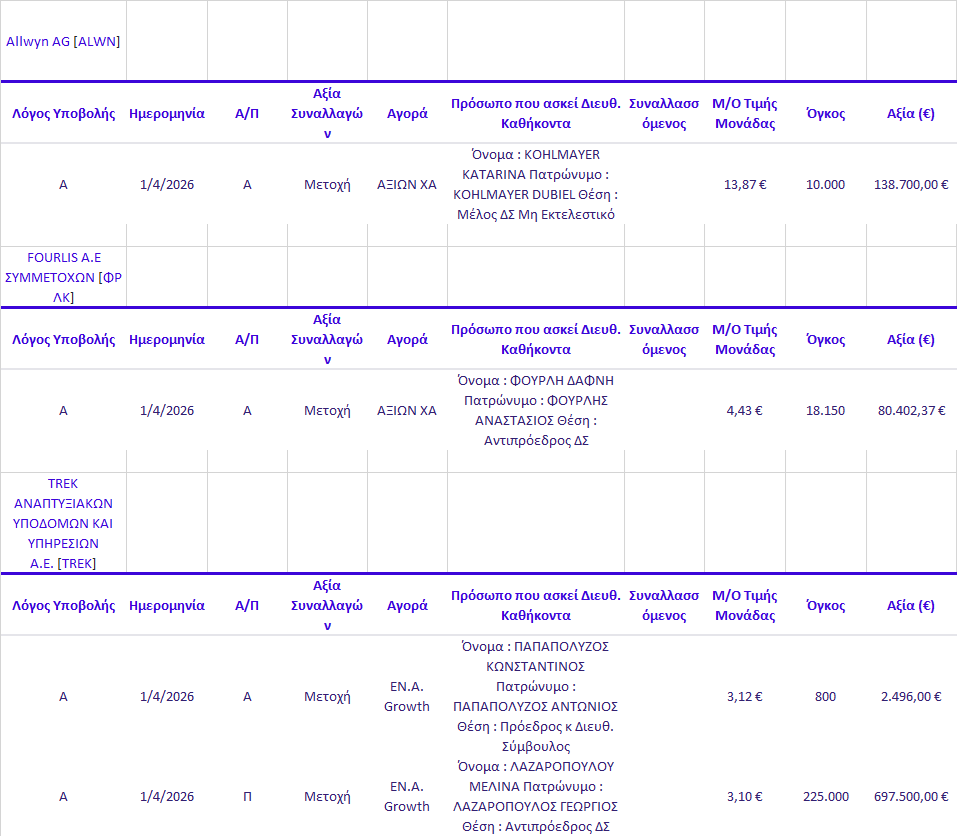Click Ημερομηνία header in Fourlis table
Viewport: 957px width, 836px height.
pyautogui.click(x=167, y=339)
